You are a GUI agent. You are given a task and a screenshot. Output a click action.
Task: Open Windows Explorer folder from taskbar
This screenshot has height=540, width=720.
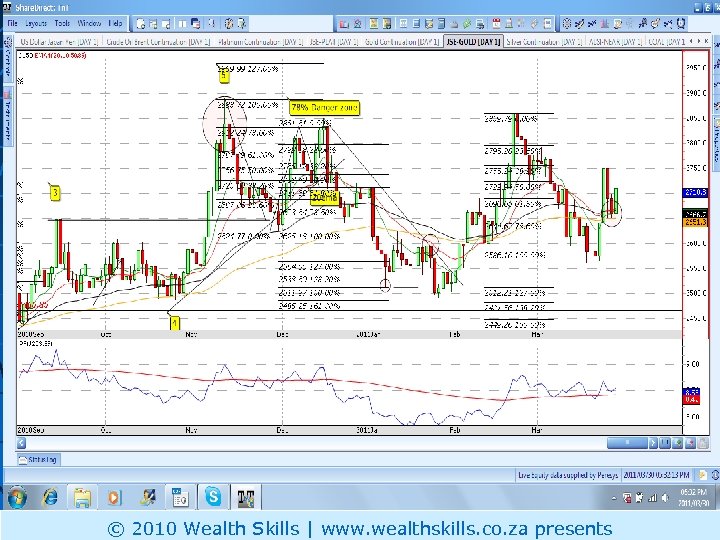82,498
